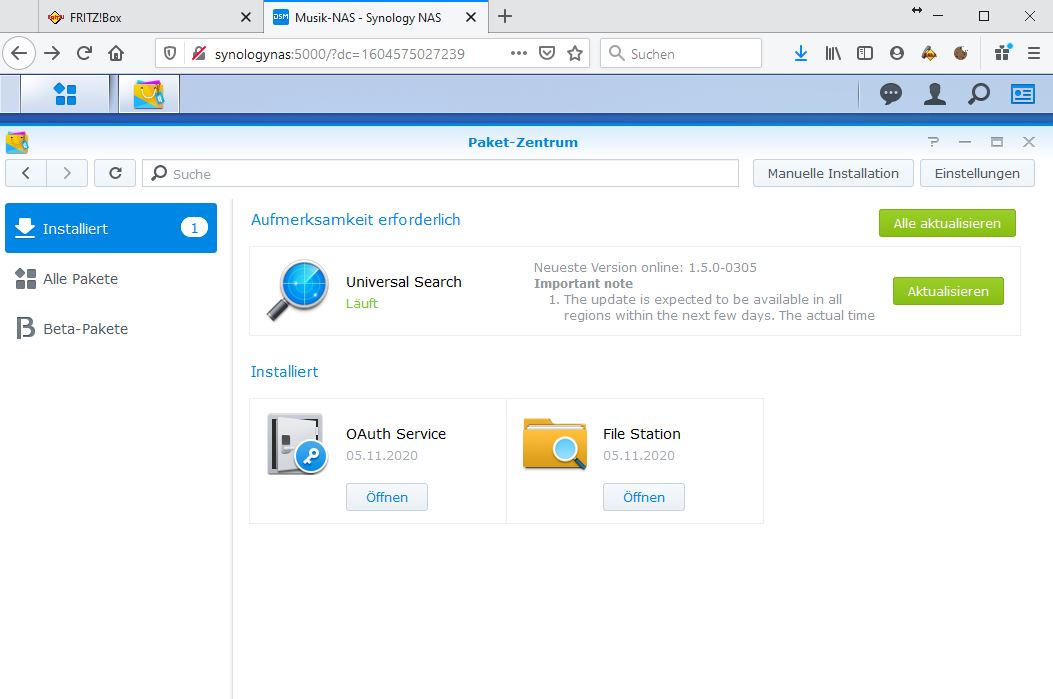Close the Musik-NAS tab

(471, 17)
